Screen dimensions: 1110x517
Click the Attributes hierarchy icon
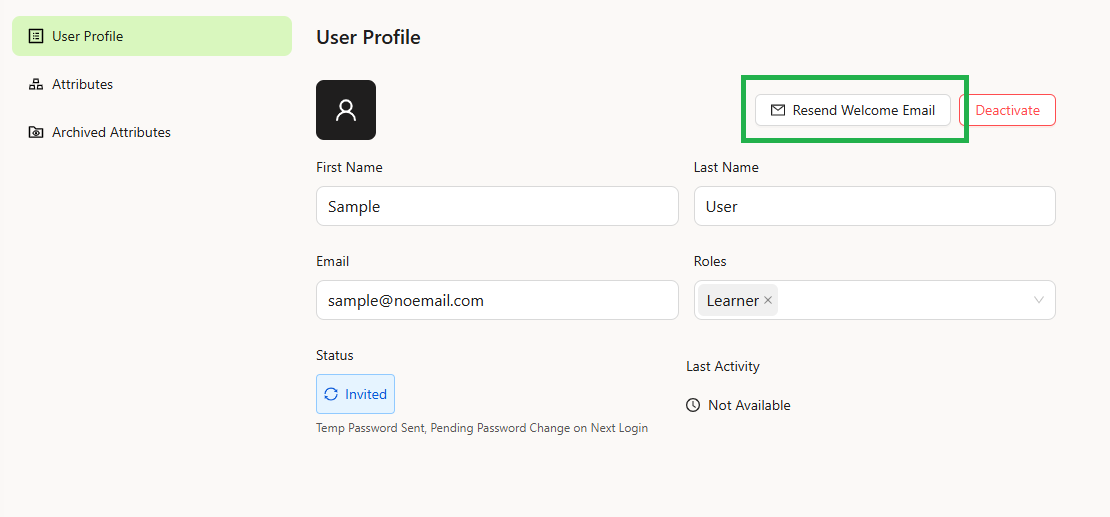click(x=35, y=84)
